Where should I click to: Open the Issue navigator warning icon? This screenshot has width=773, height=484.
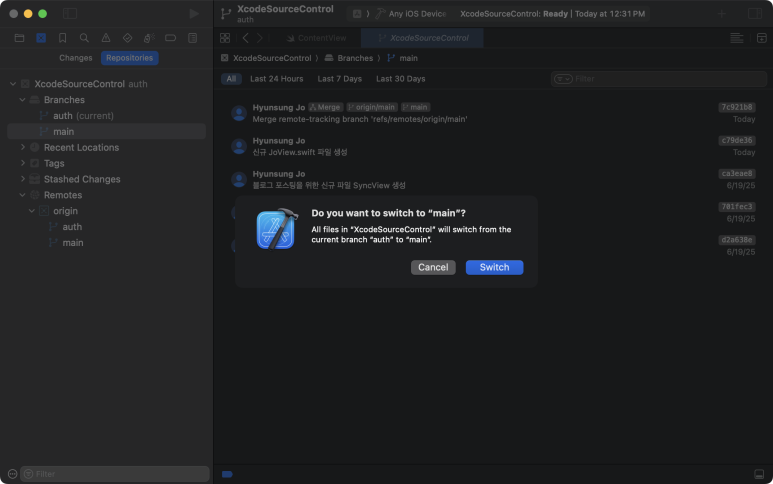tap(106, 38)
